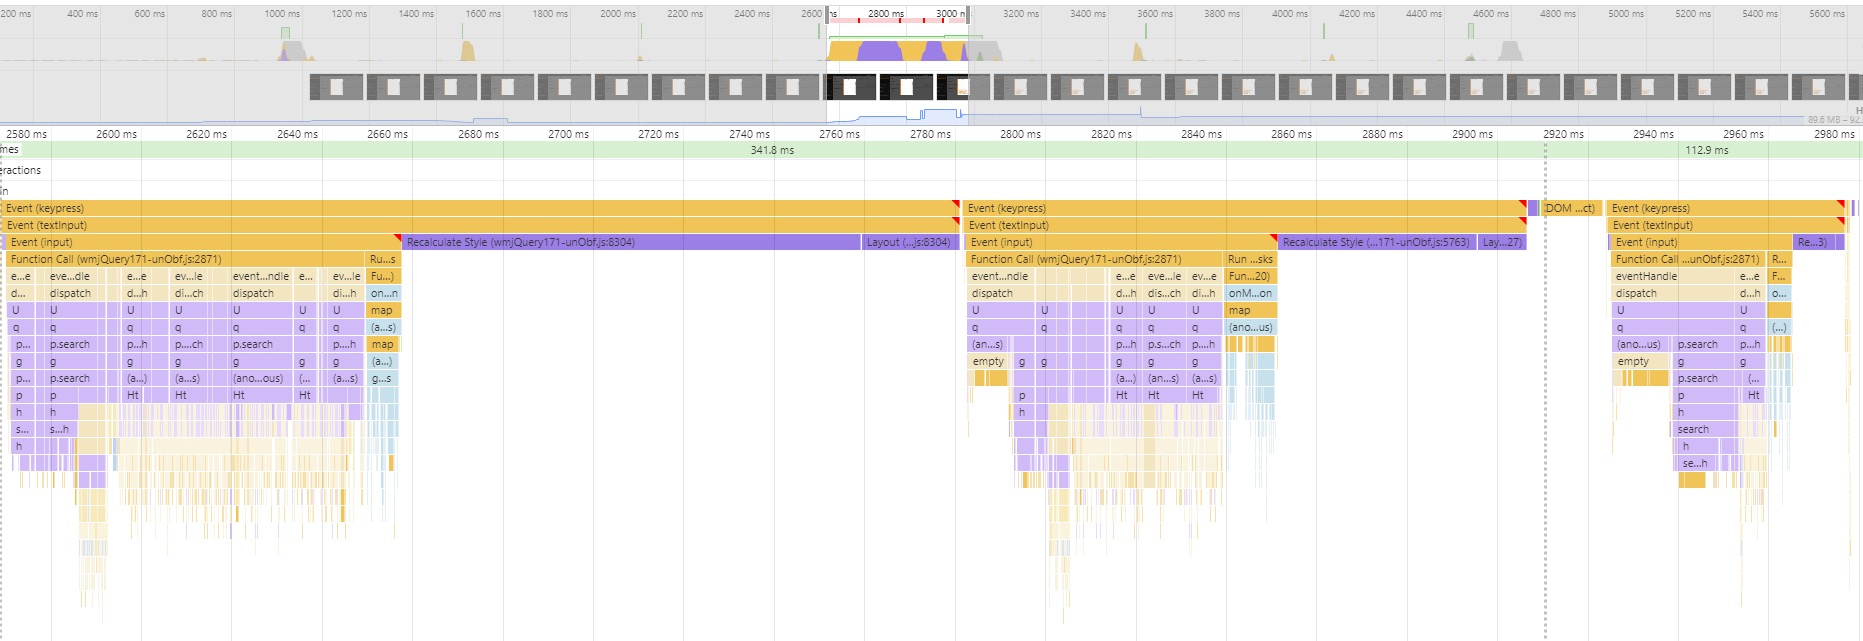Click right handle of overview selection window
This screenshot has height=641, width=1863.
[x=968, y=14]
